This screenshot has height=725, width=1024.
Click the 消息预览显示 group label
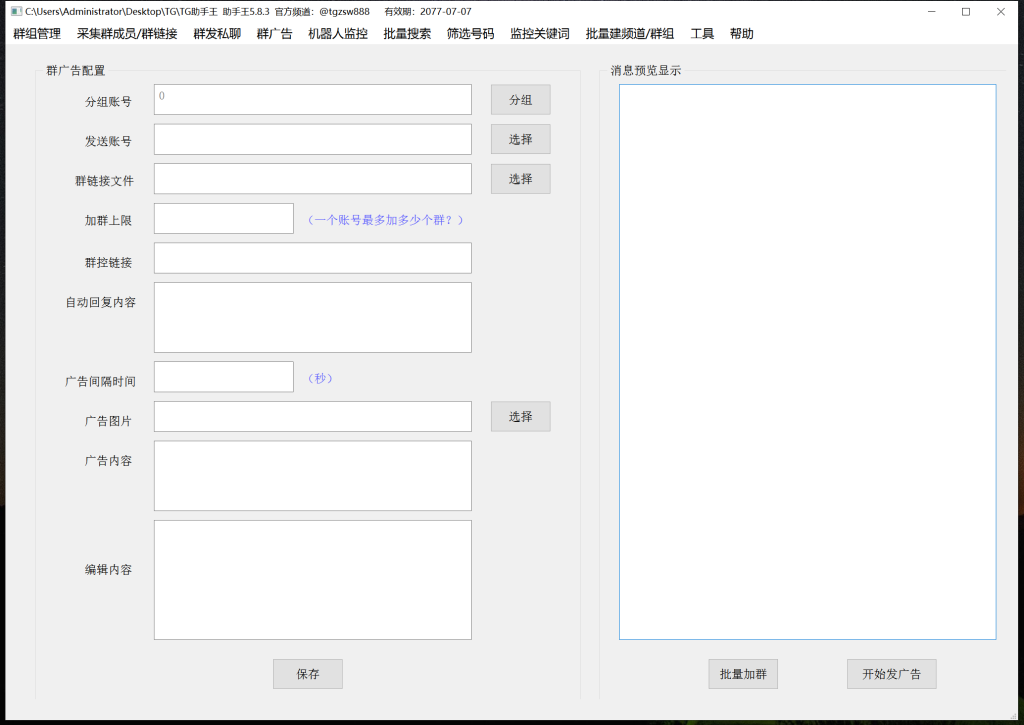tap(646, 71)
